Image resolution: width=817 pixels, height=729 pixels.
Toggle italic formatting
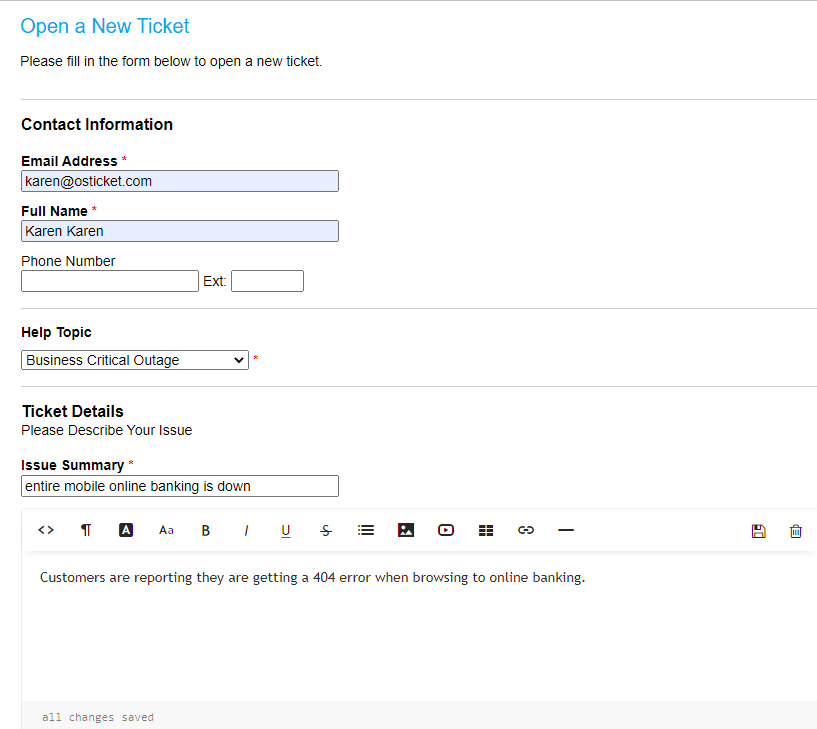246,531
